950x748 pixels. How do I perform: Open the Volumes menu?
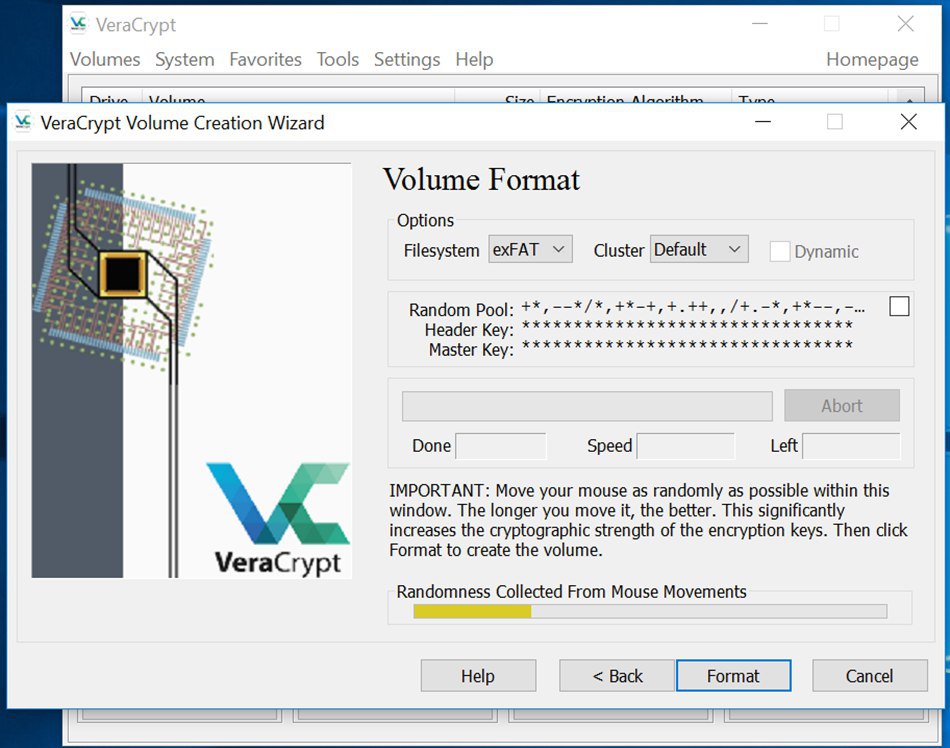pyautogui.click(x=105, y=60)
